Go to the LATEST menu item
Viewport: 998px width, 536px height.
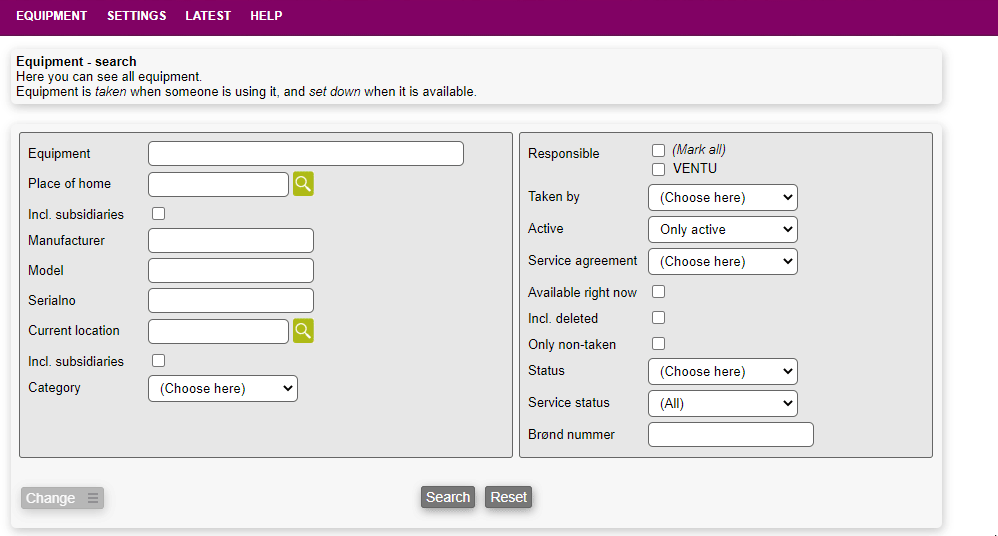pos(208,16)
